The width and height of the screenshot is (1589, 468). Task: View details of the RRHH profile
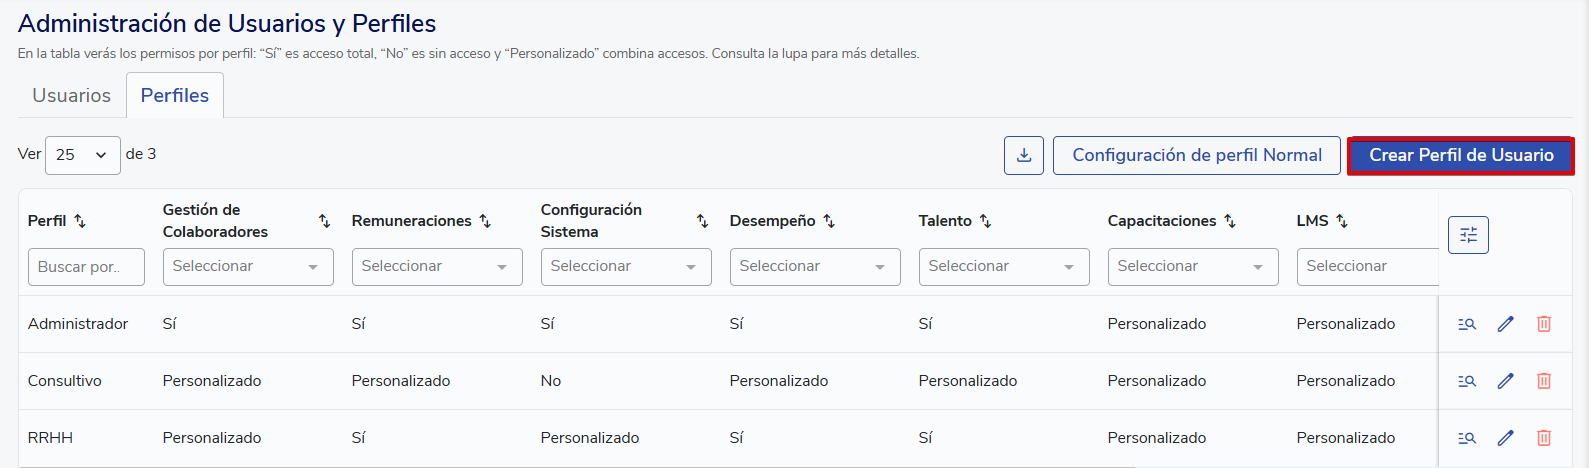point(1467,438)
